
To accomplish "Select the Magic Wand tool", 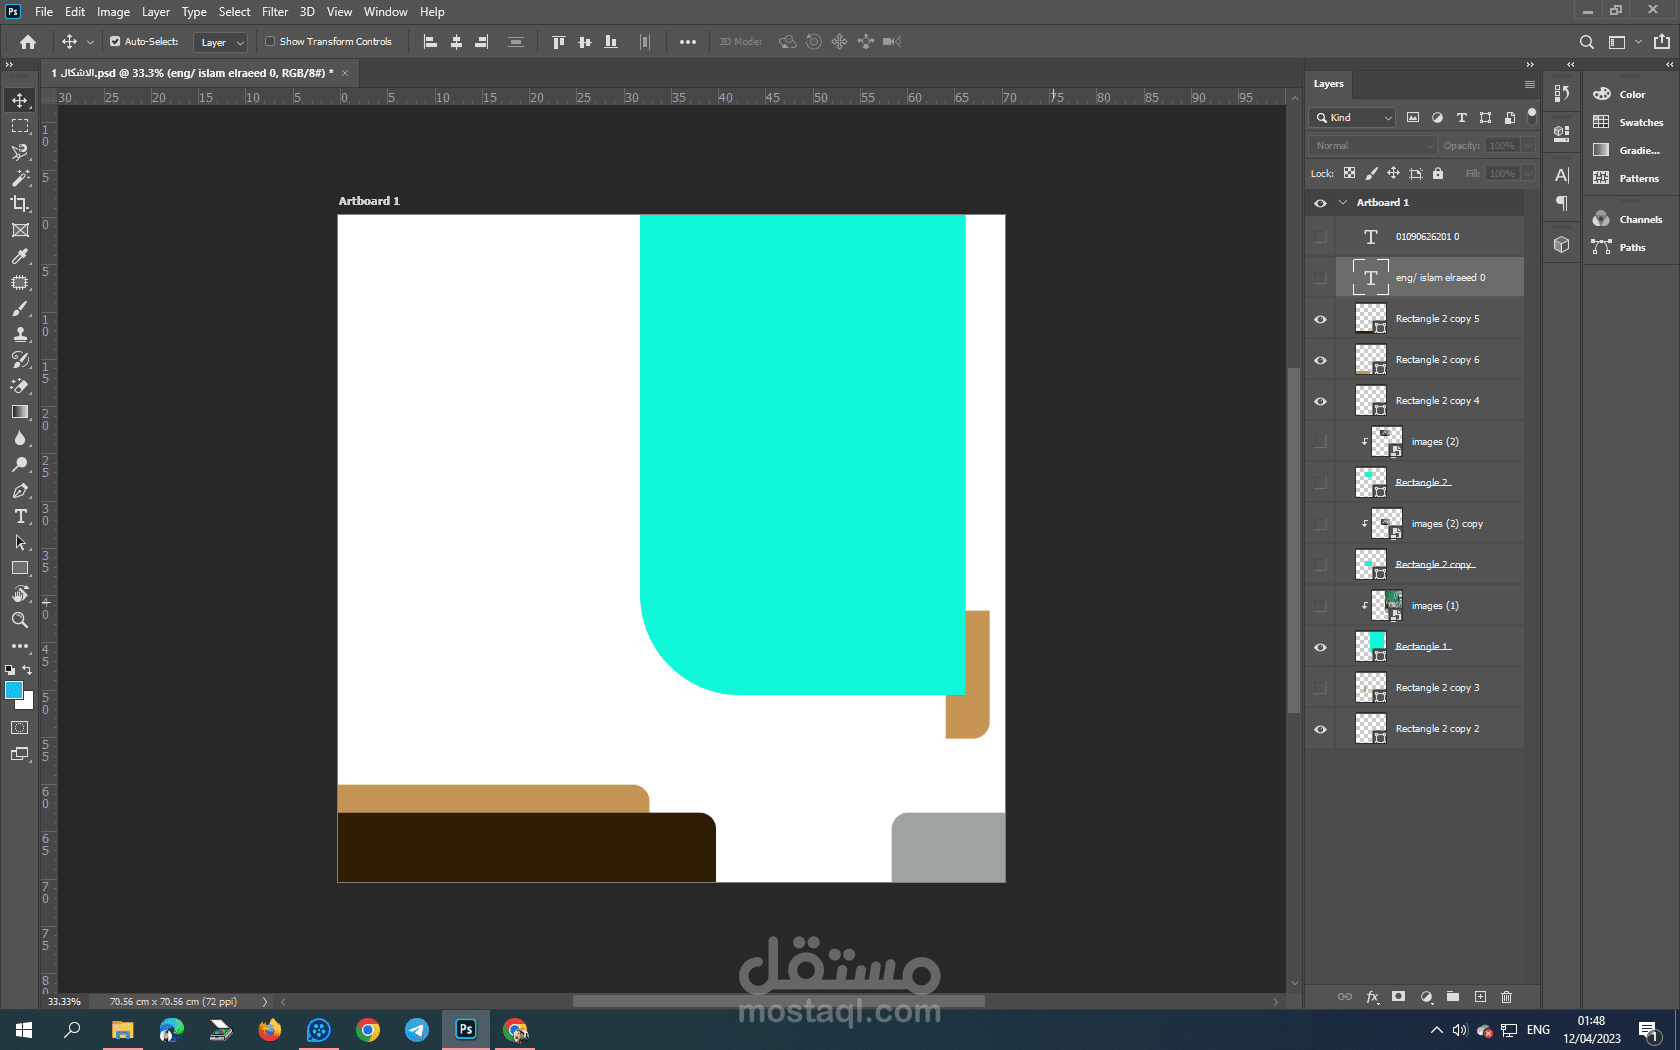I will point(20,178).
